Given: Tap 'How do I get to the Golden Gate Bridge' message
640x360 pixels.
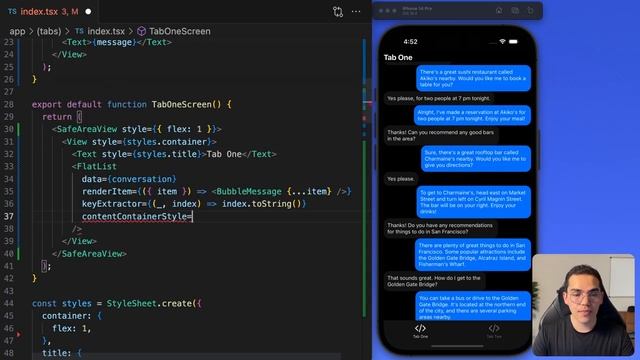Looking at the screenshot, I should click(x=434, y=281).
